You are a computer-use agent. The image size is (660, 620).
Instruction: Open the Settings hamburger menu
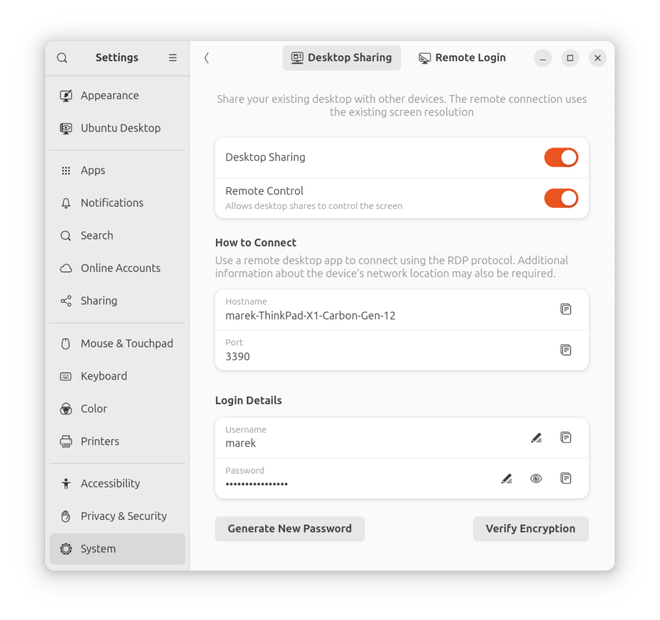pos(173,58)
